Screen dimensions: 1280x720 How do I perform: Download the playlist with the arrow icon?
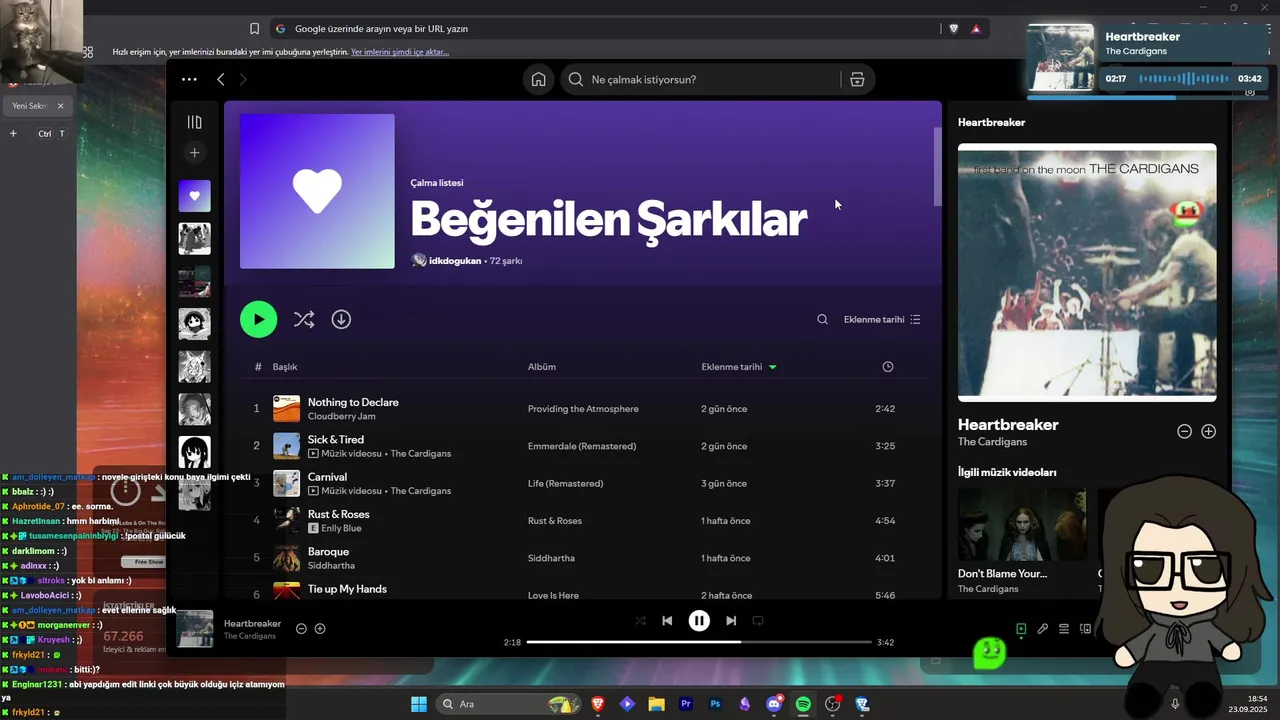click(341, 319)
